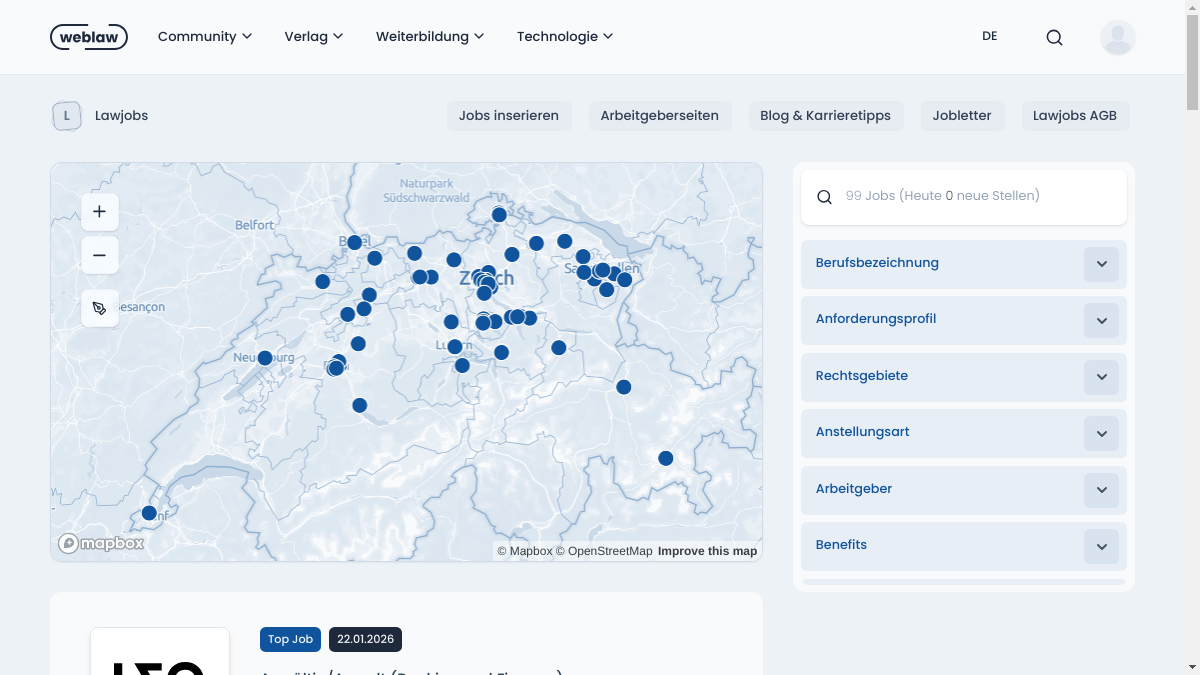Click the Mapbox logo on map
Viewport: 1200px width, 675px height.
101,543
